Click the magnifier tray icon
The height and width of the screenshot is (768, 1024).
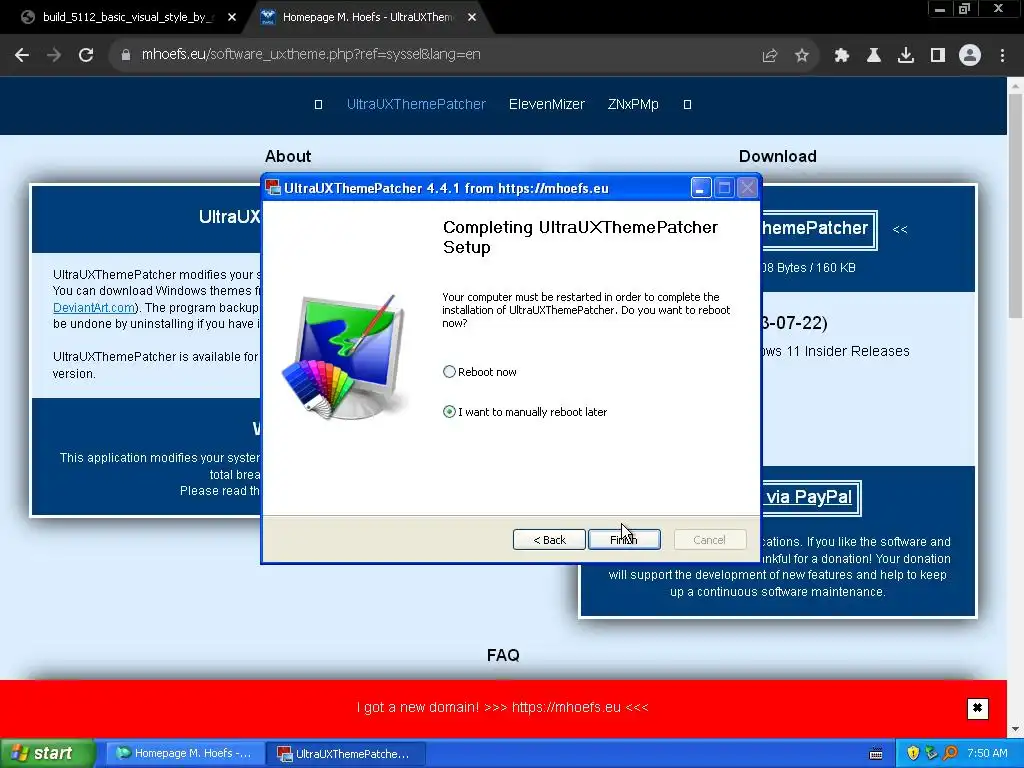pos(950,753)
